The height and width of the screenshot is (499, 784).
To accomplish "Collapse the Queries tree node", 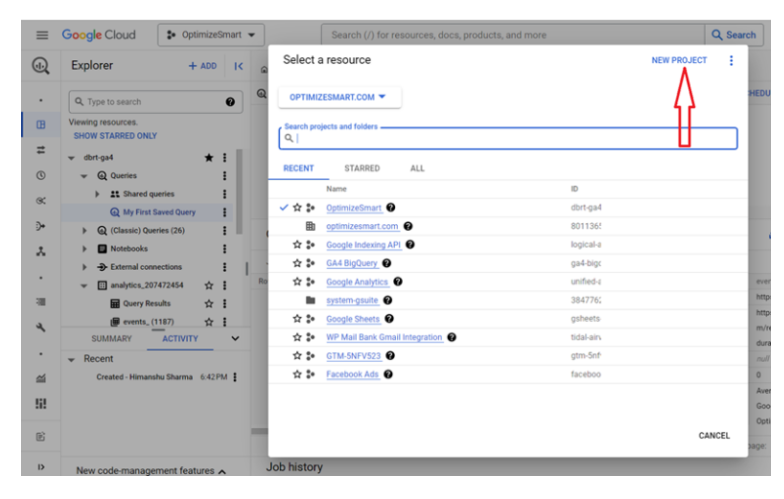I will point(84,176).
